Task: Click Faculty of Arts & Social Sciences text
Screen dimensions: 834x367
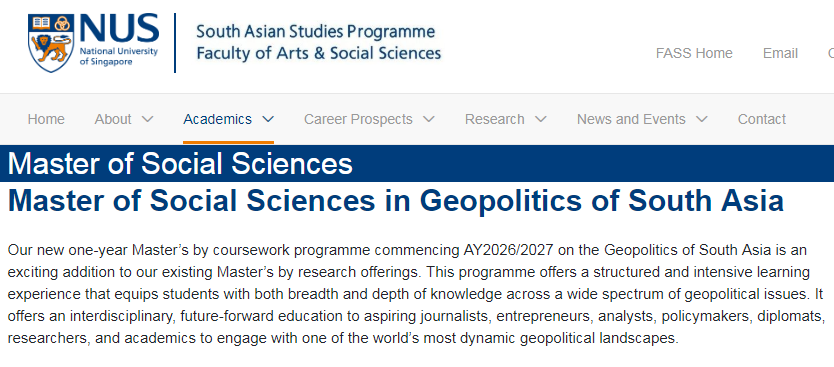Action: point(319,53)
